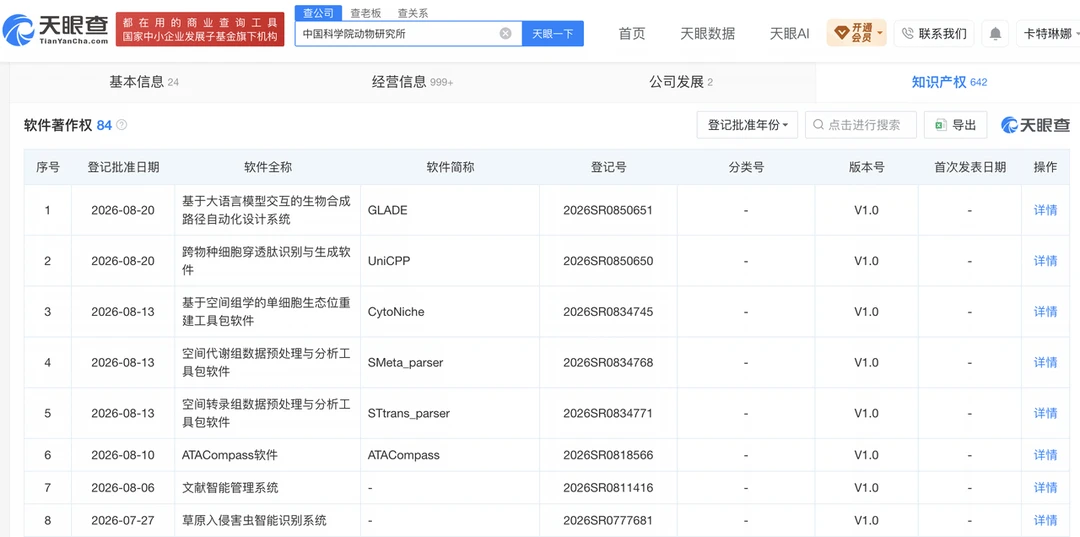The height and width of the screenshot is (537, 1080).
Task: Click the phone icon in 联系我们
Action: click(x=907, y=33)
